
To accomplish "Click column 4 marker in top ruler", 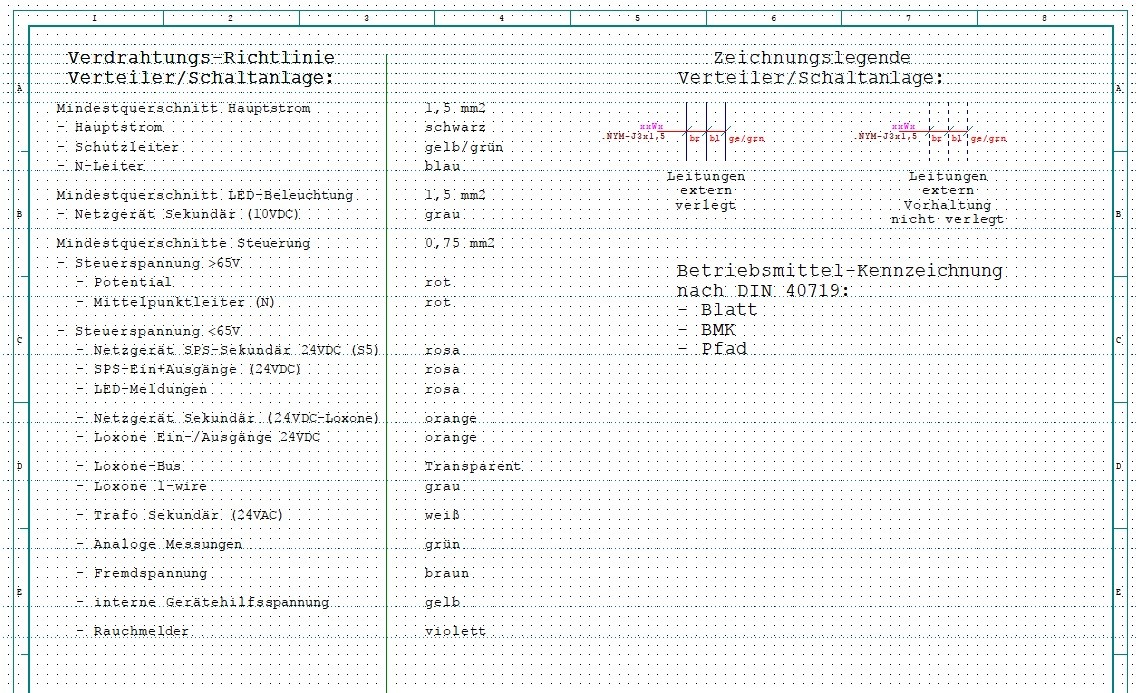I will 501,18.
